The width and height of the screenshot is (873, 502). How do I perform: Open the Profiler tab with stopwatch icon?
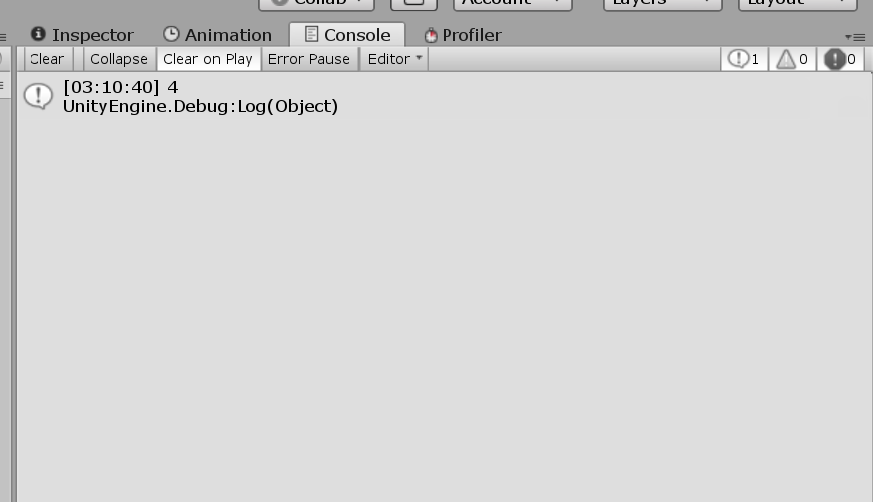tap(463, 35)
